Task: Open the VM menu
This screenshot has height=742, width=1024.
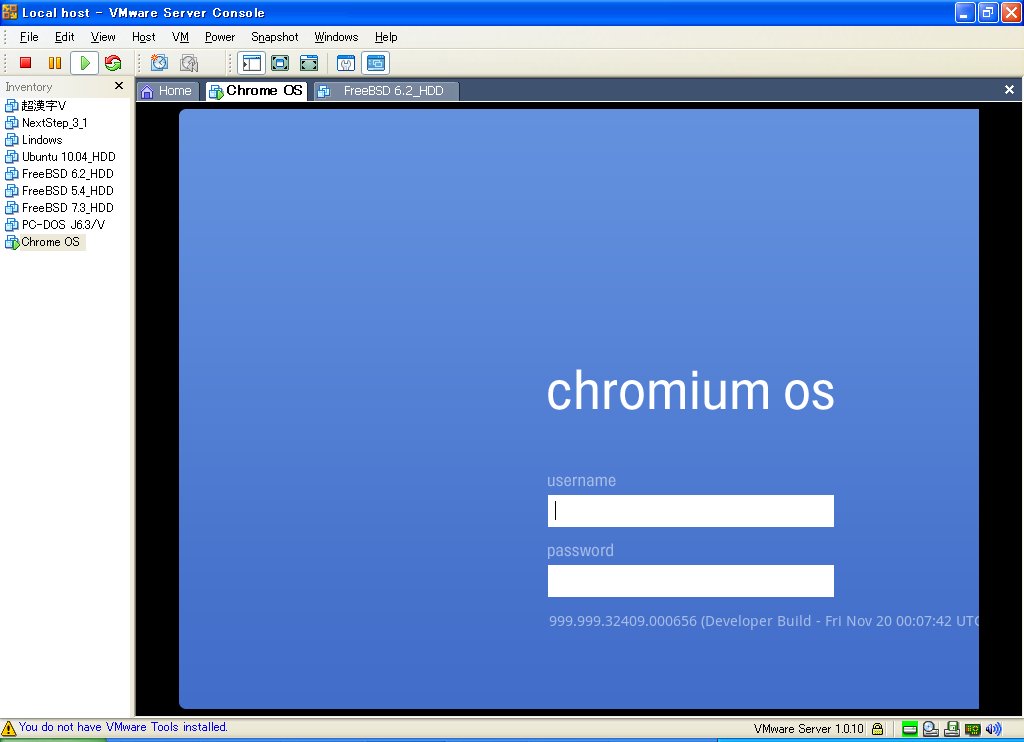Action: point(180,37)
